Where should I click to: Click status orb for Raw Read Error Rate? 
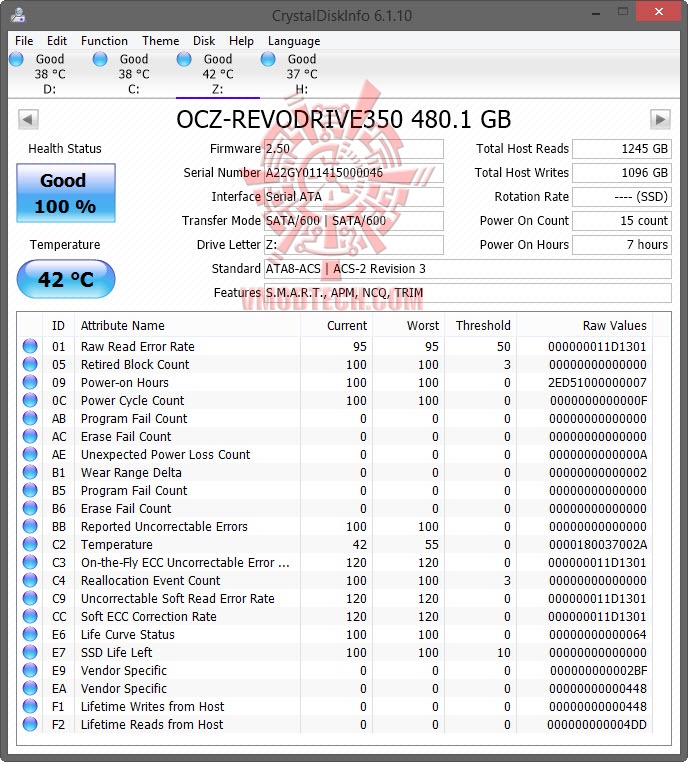30,346
